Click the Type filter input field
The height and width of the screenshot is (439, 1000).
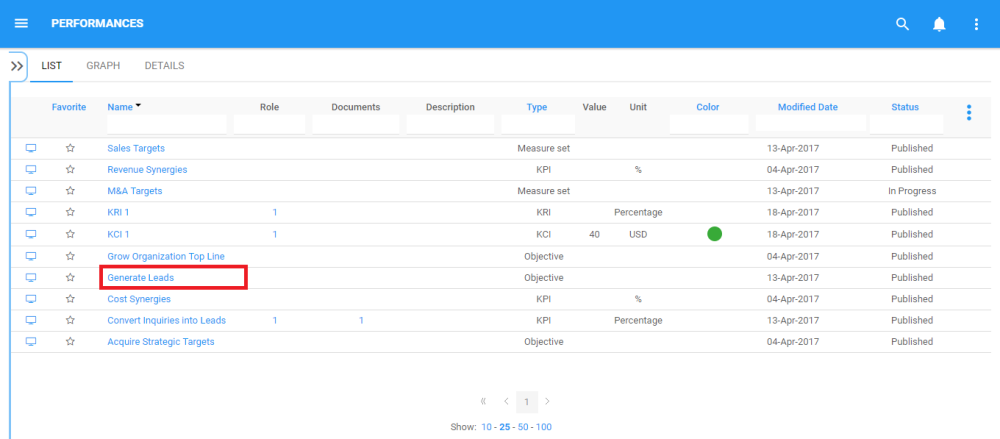click(538, 124)
